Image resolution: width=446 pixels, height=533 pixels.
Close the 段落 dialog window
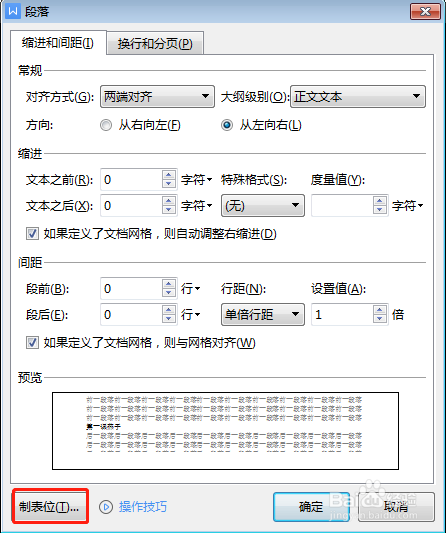click(425, 12)
